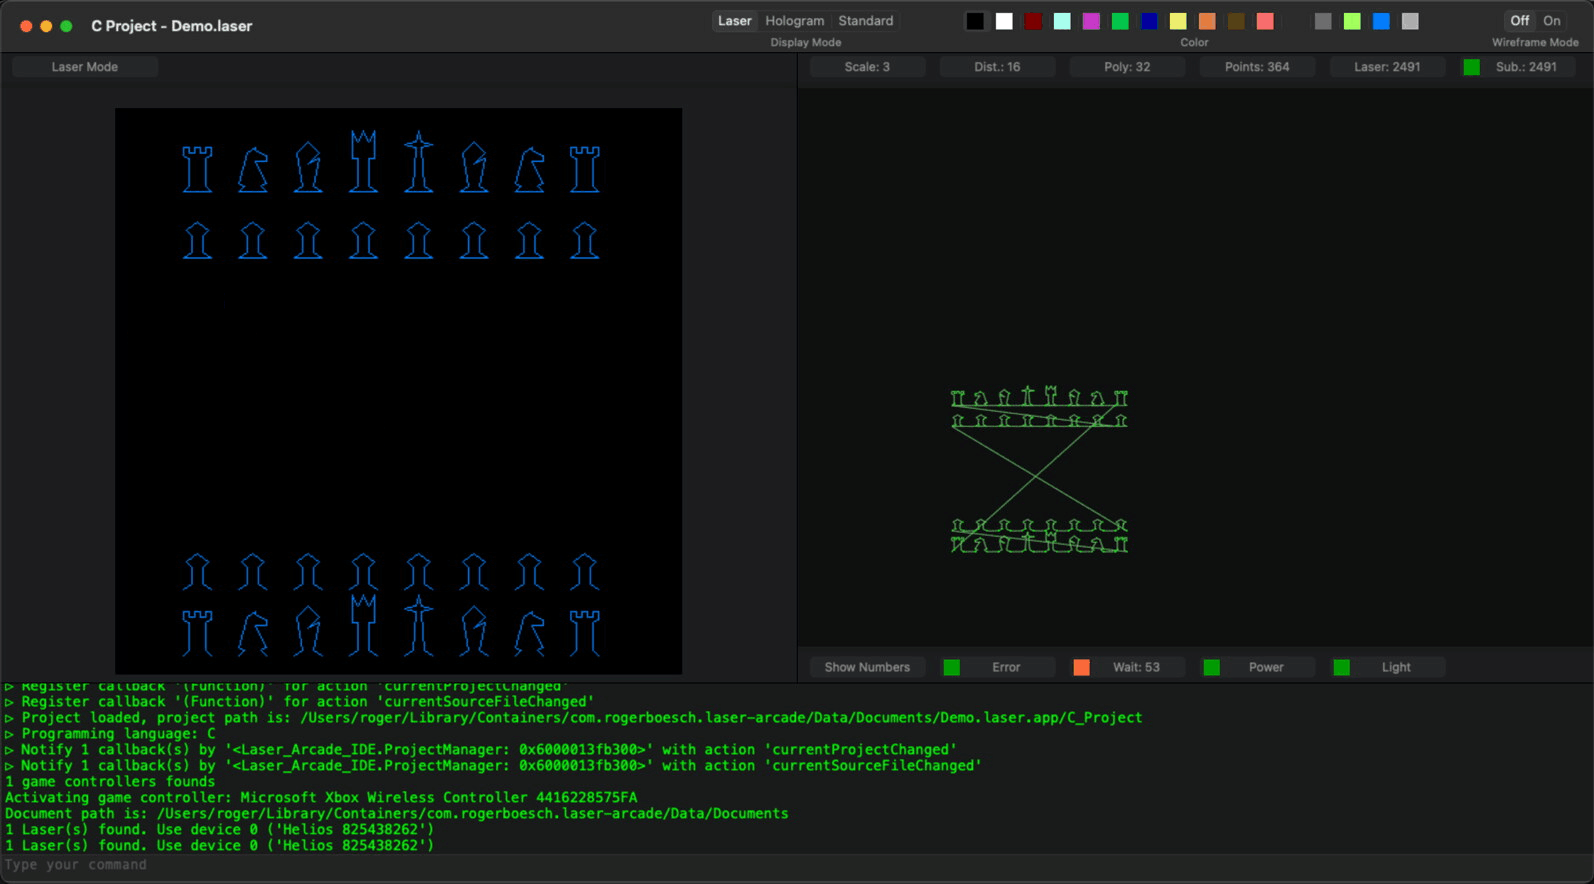Click the green indicator beside Light
The width and height of the screenshot is (1594, 884).
(x=1342, y=667)
